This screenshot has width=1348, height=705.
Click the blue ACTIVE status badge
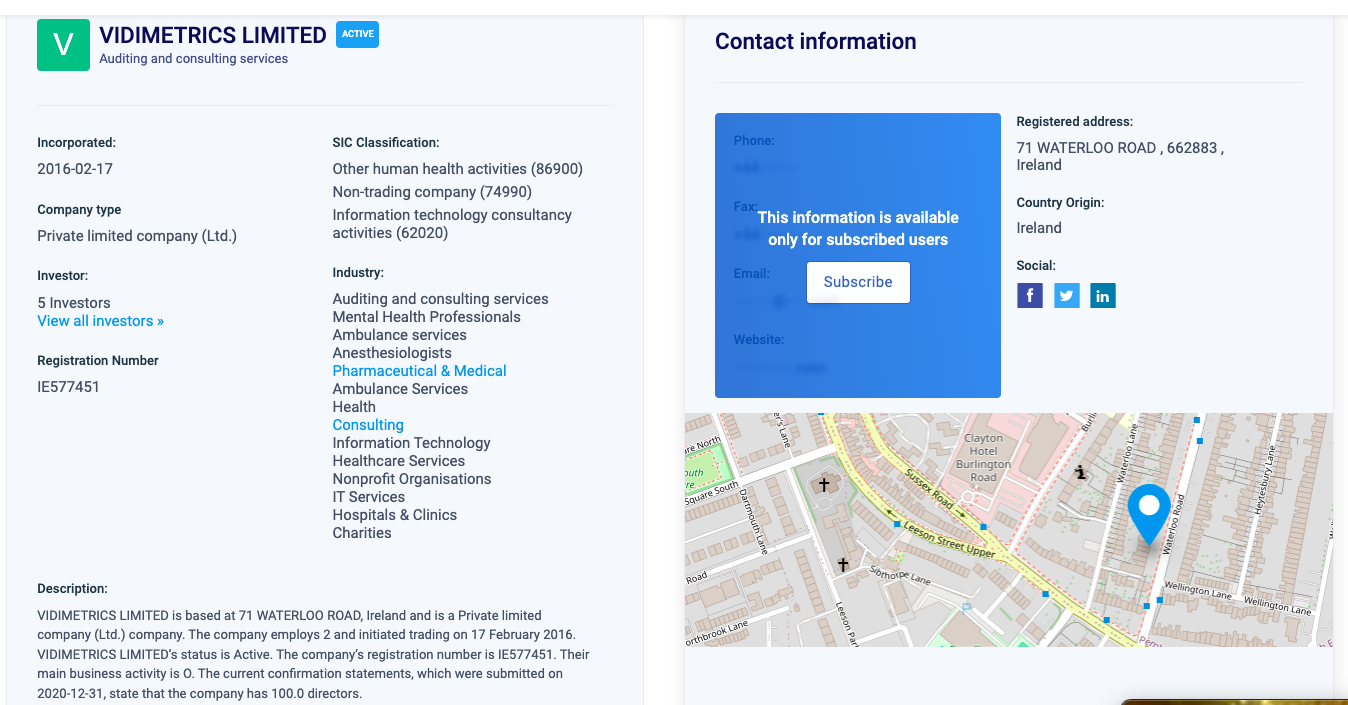click(x=358, y=34)
